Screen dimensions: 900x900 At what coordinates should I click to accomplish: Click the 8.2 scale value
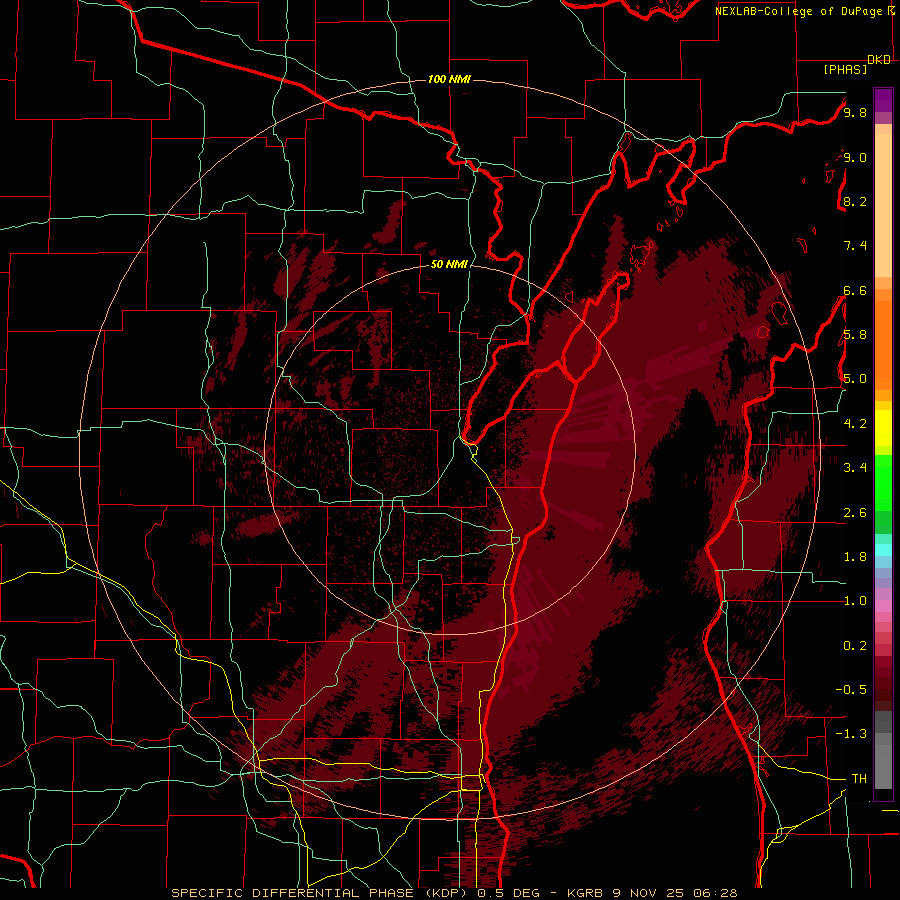coord(855,201)
